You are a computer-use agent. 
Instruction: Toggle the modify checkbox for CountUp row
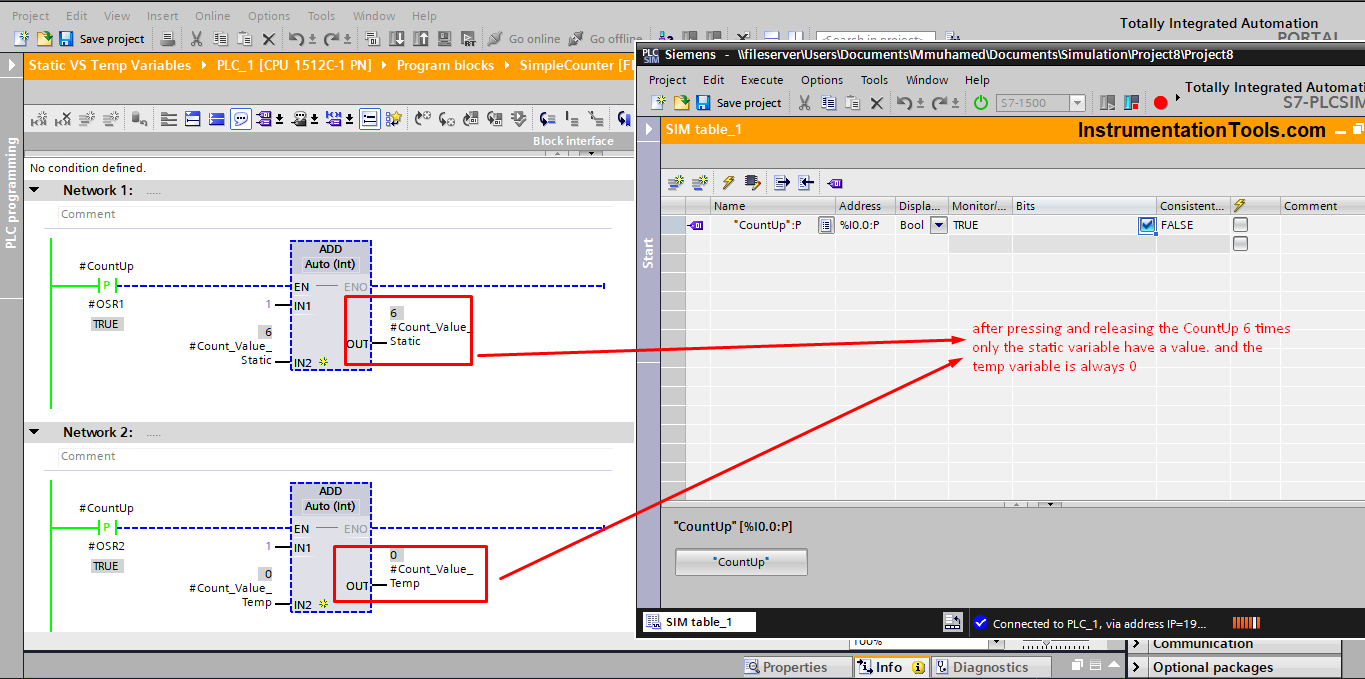point(1240,225)
